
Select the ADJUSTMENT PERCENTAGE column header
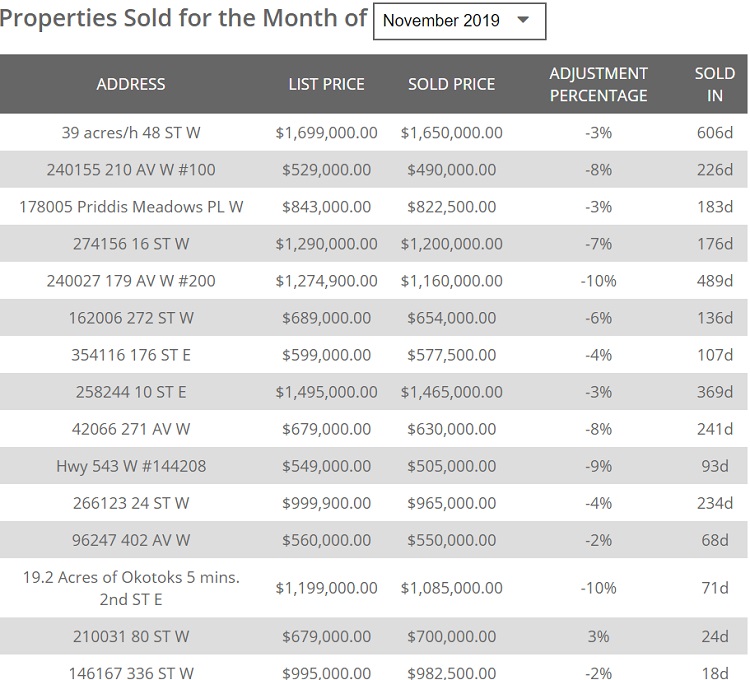coord(598,84)
